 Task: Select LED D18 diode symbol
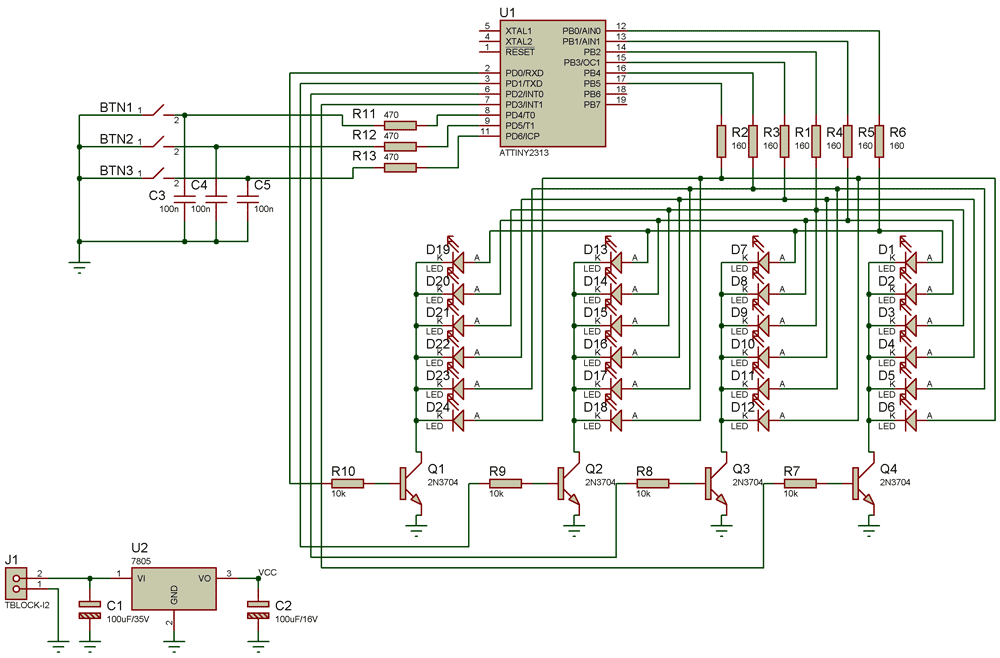[615, 419]
